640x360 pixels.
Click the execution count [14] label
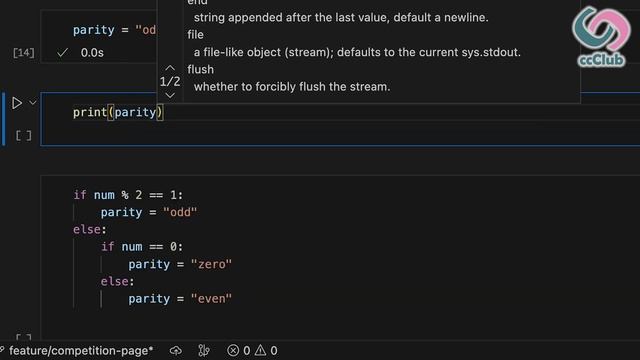pyautogui.click(x=24, y=53)
